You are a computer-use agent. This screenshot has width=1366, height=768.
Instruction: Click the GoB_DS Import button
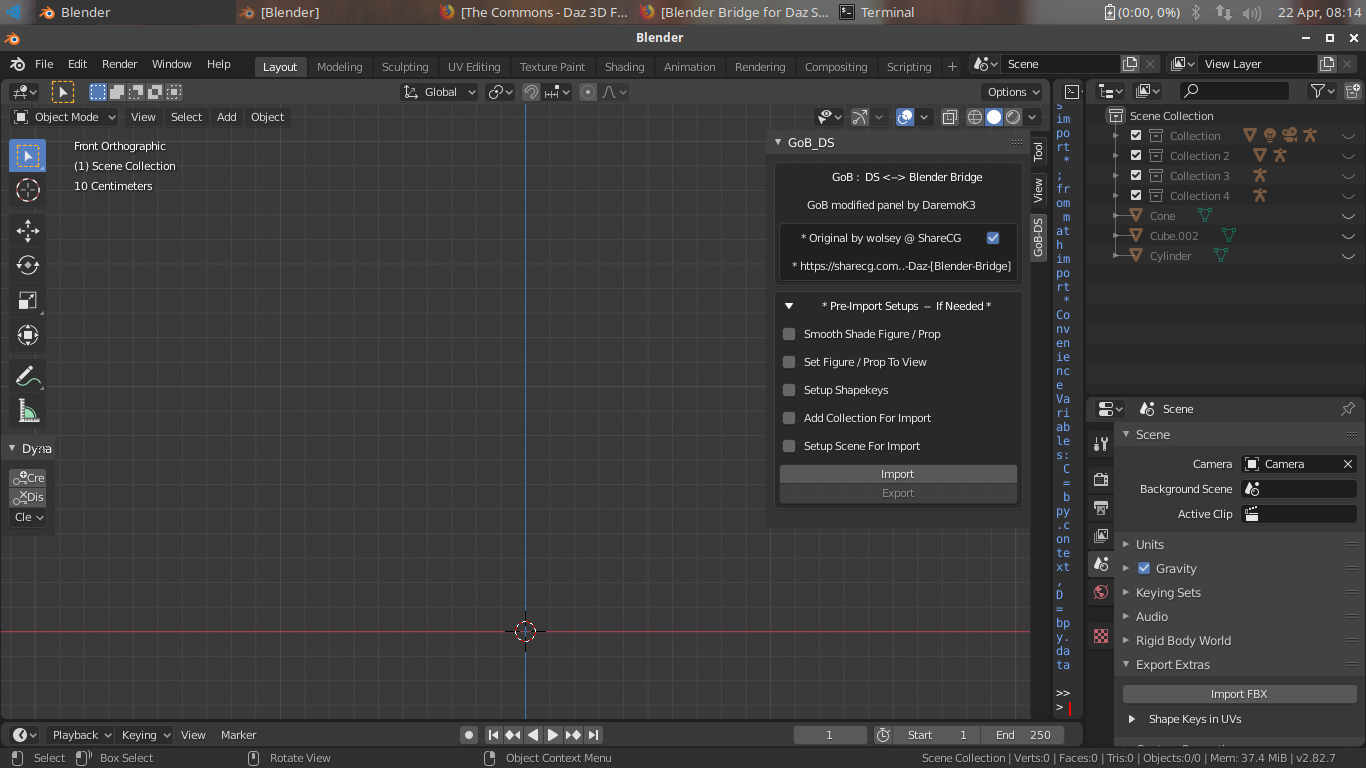click(x=898, y=474)
